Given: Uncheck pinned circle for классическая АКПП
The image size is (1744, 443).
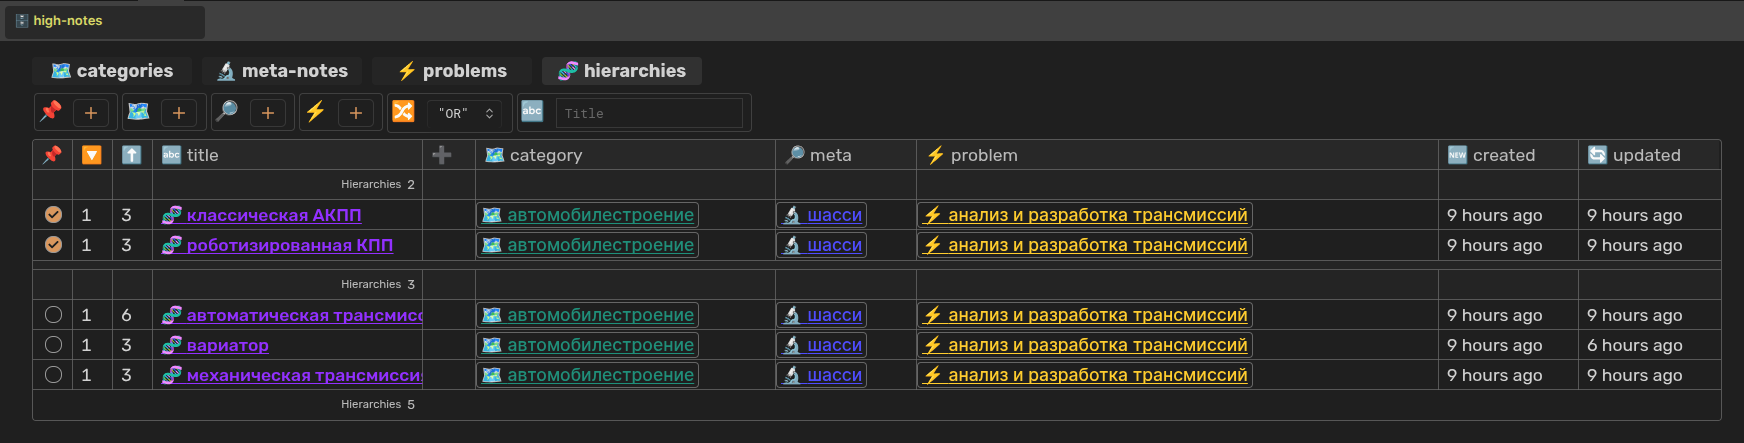Looking at the screenshot, I should pos(53,215).
